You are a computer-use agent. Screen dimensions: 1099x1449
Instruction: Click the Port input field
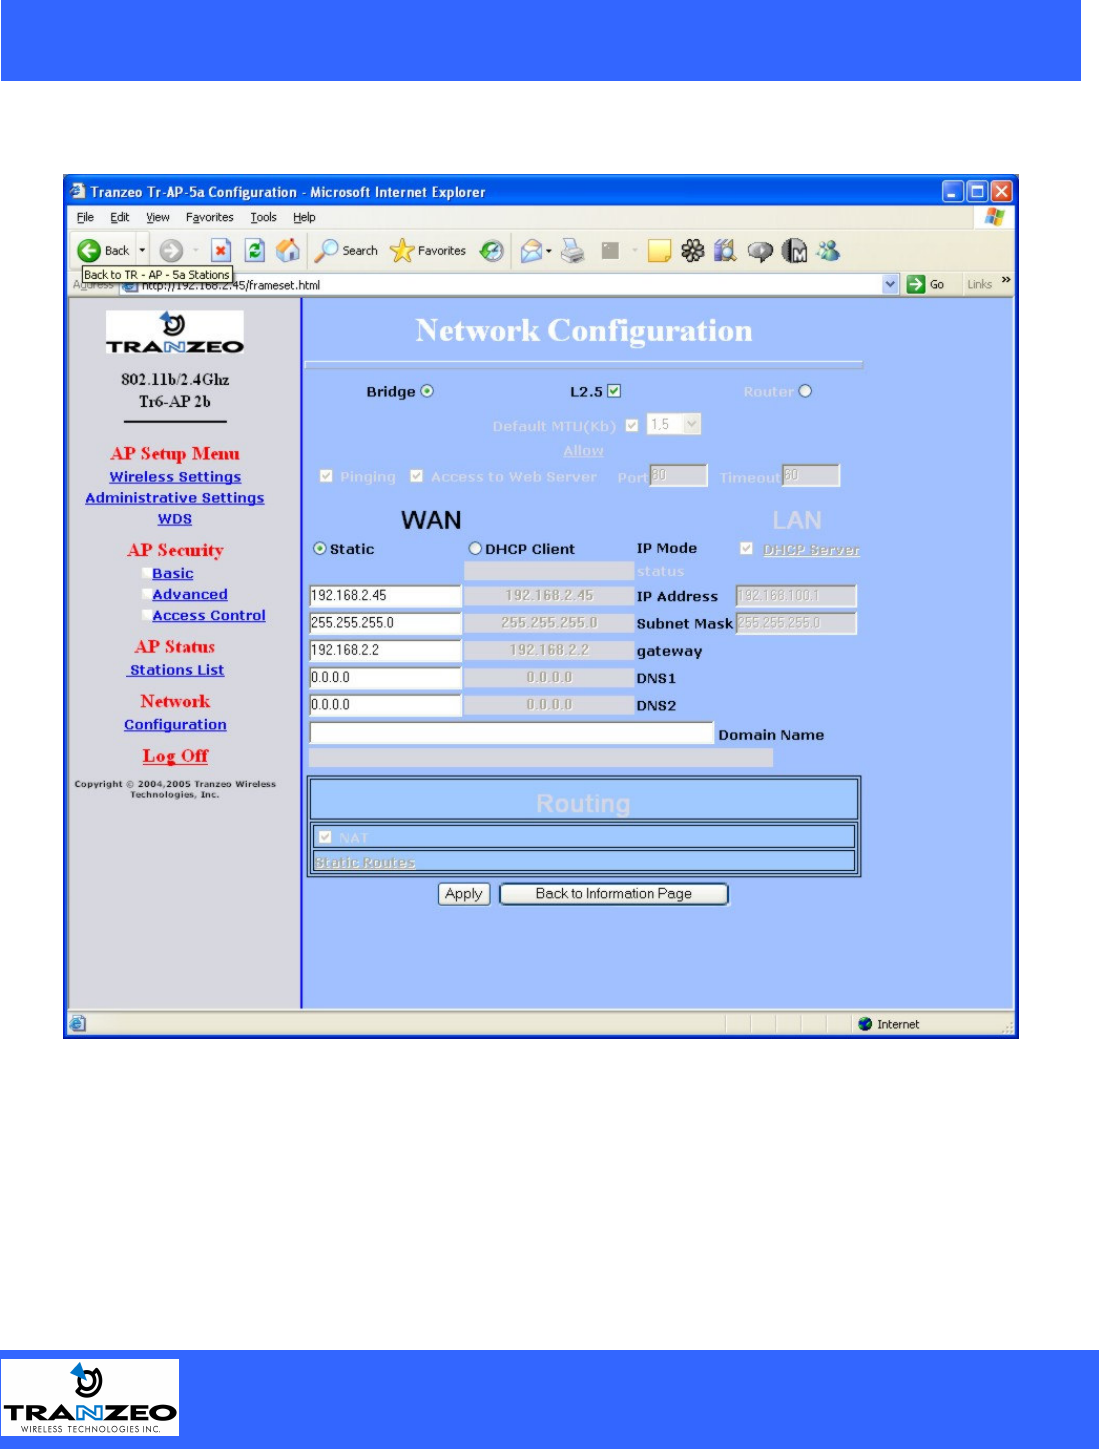678,475
